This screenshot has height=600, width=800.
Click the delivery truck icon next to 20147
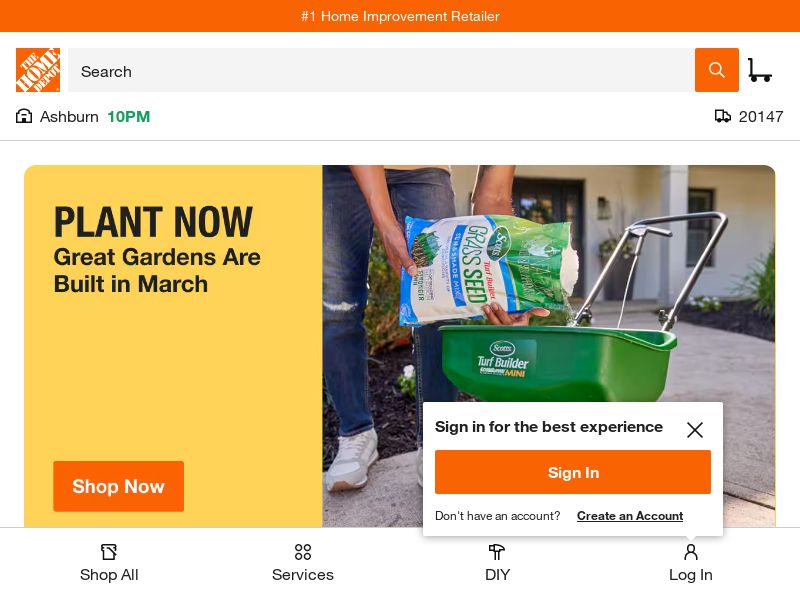pyautogui.click(x=723, y=117)
